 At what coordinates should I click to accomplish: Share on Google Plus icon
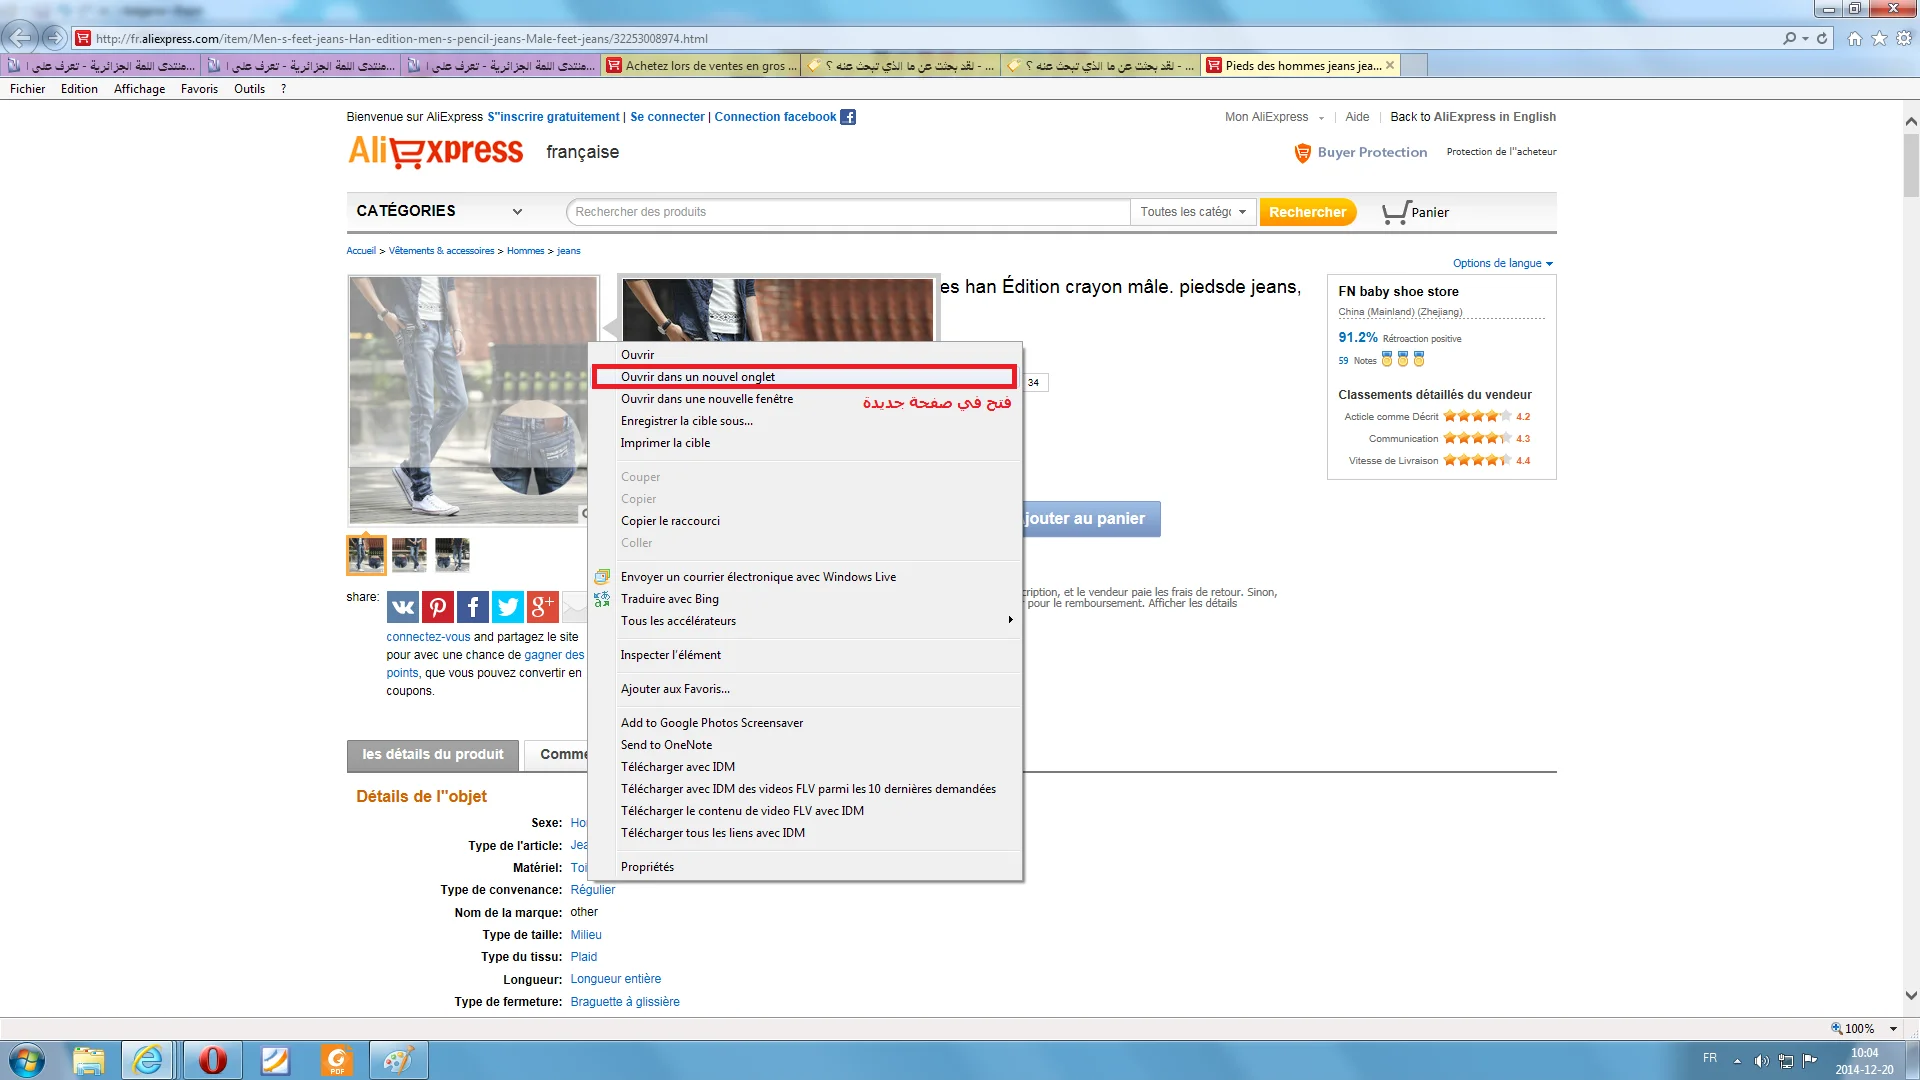coord(542,606)
